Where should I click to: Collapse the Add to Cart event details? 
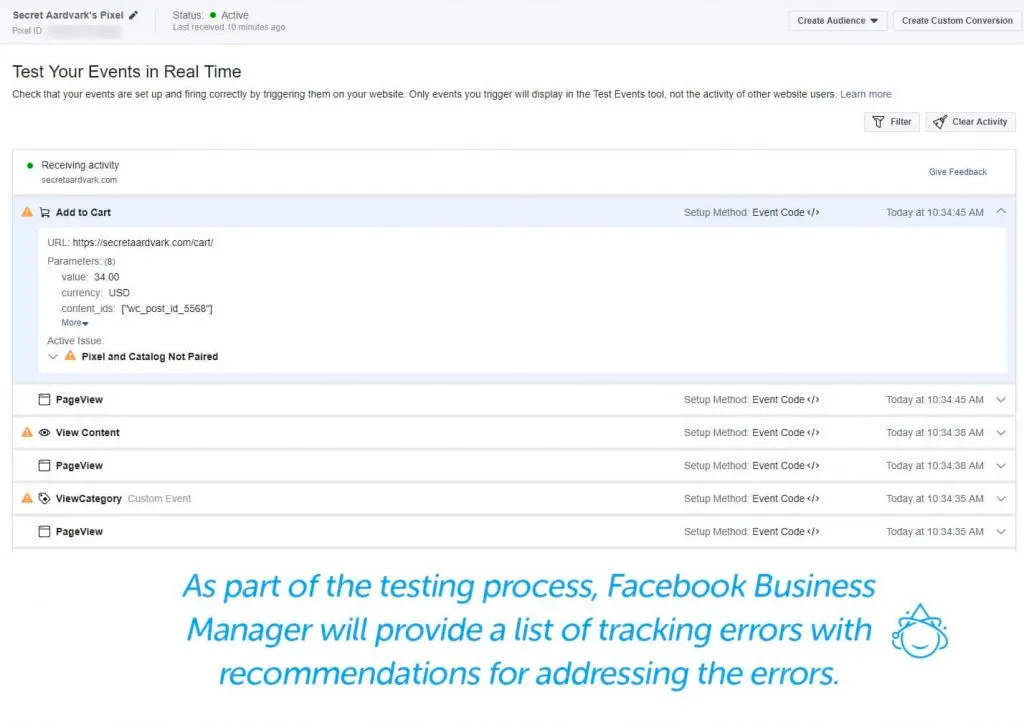click(1001, 211)
